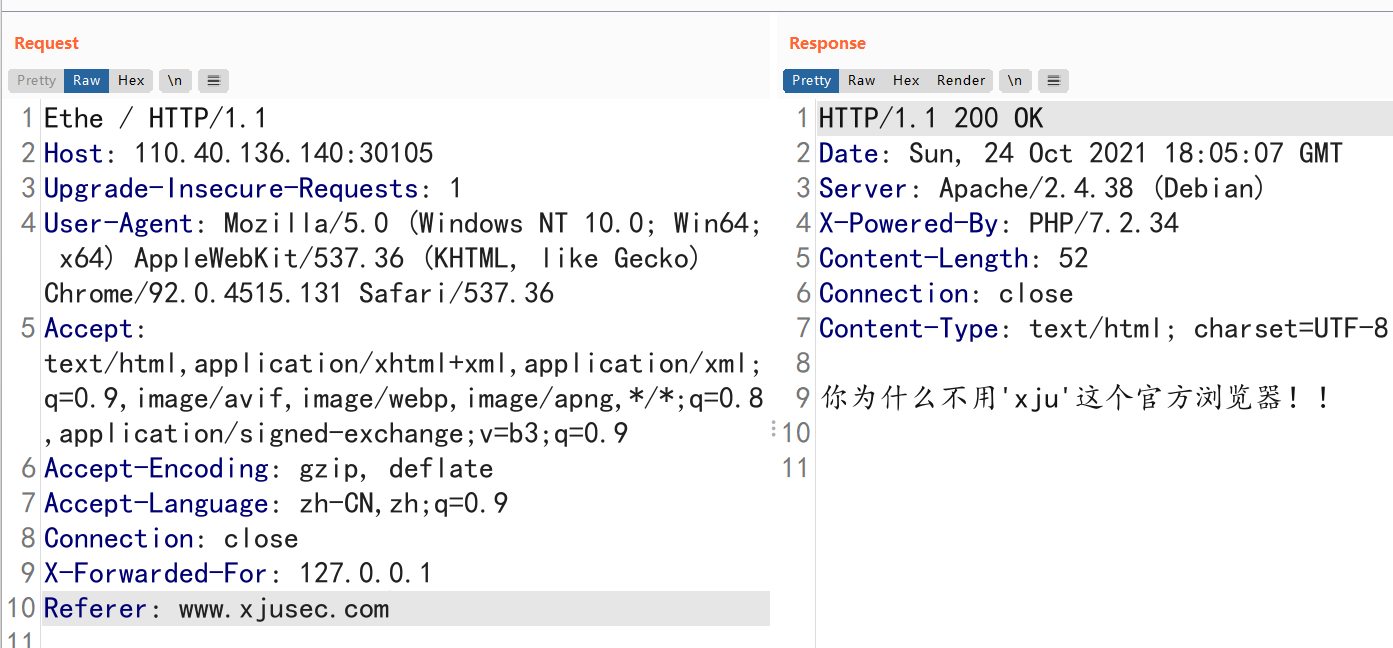Click the Request panel title label
Screen dimensions: 1393x648
click(x=44, y=43)
